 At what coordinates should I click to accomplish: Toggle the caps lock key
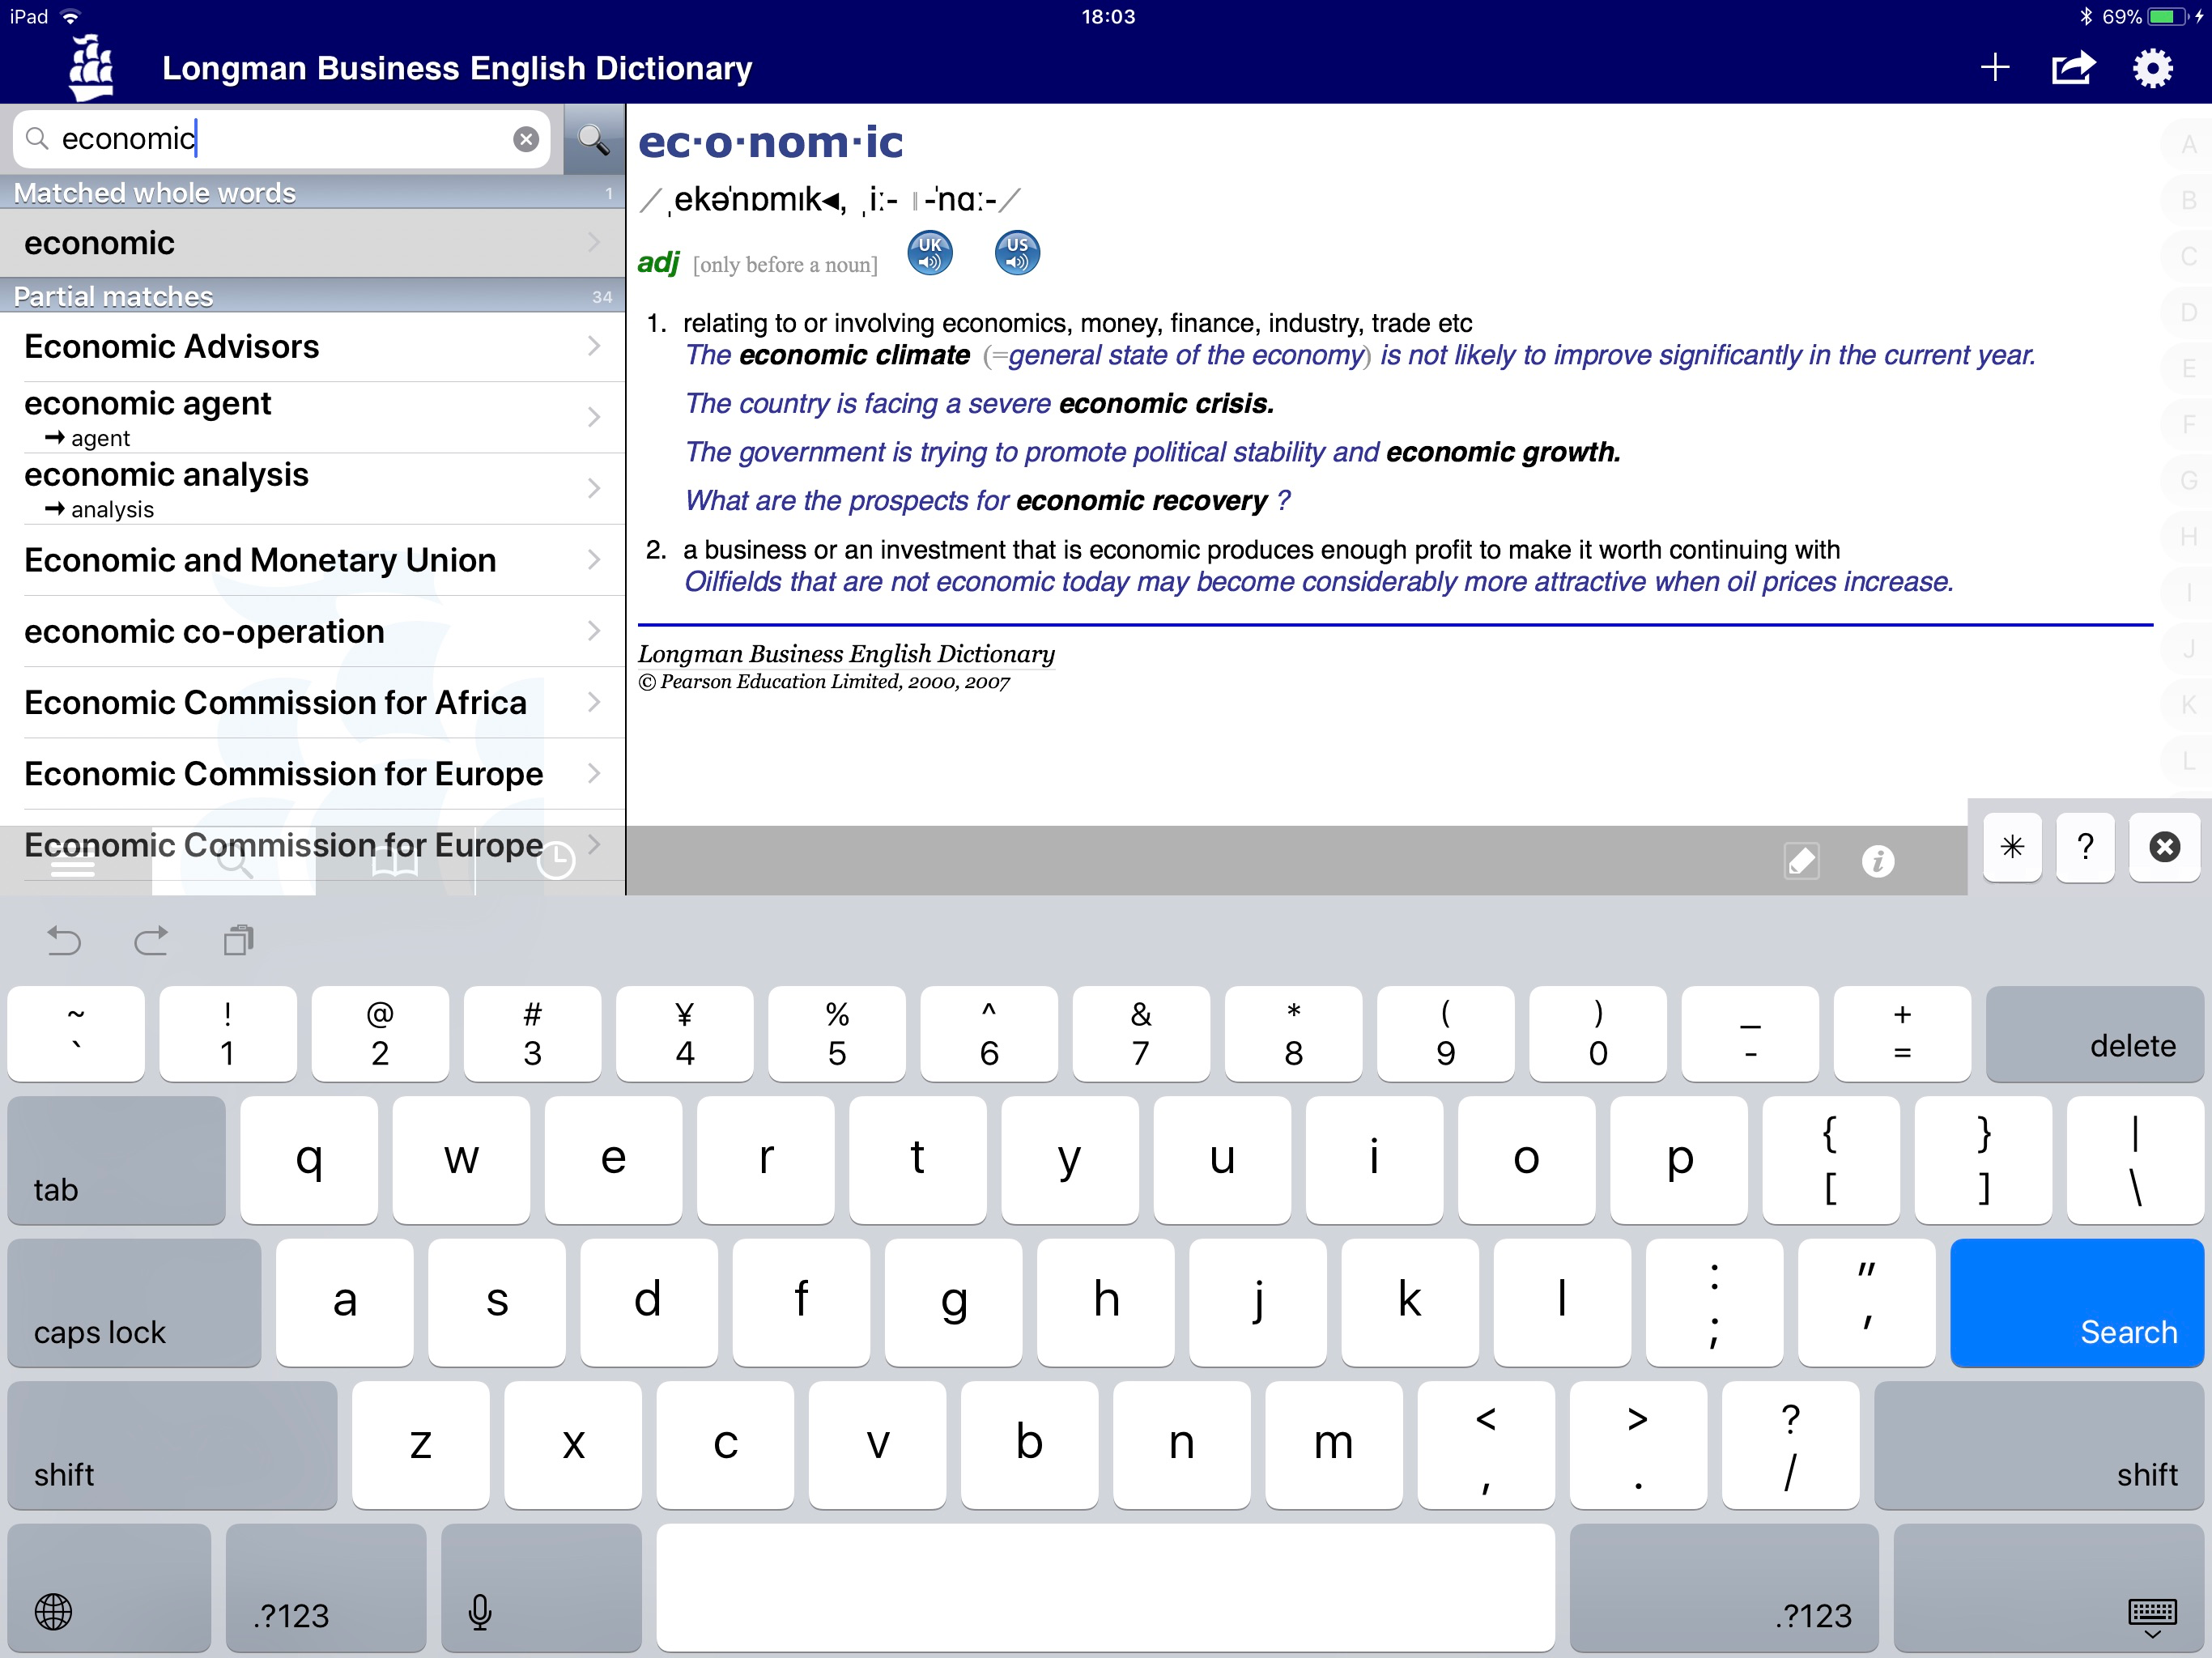click(134, 1302)
